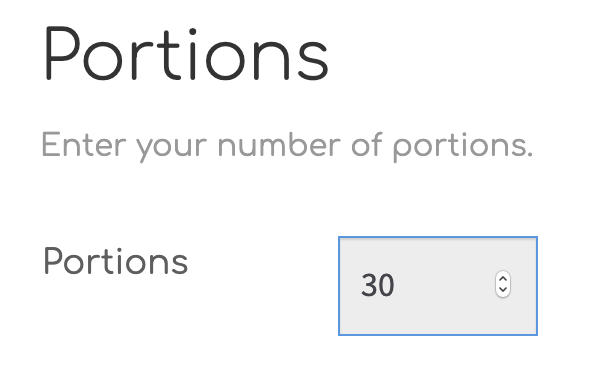
Task: Click the digit 3 in the portions field
Action: tap(369, 285)
